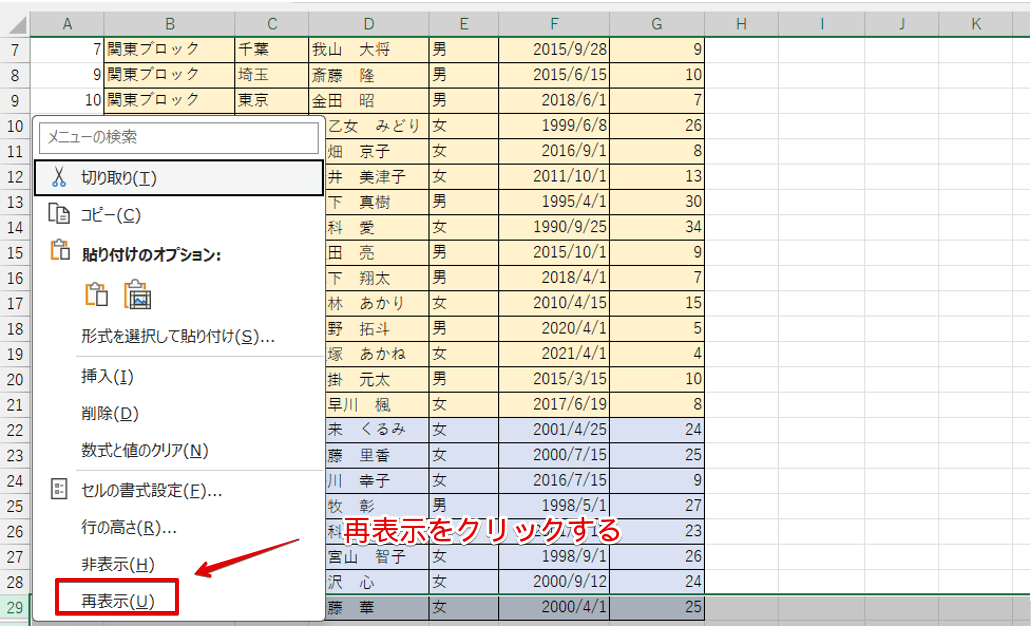Click date cell 2011/10/1
Screen dimensions: 1032x631
tap(554, 176)
